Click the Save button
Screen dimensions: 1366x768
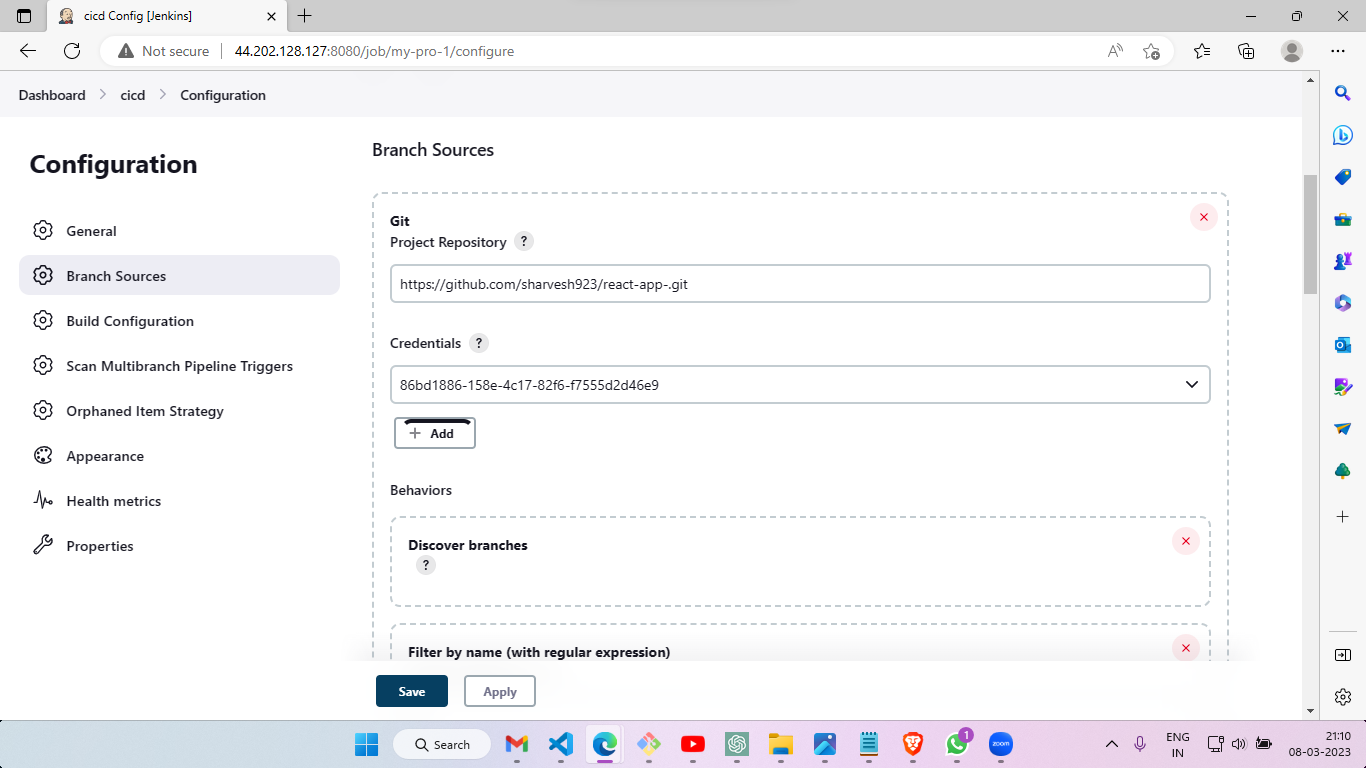tap(411, 691)
